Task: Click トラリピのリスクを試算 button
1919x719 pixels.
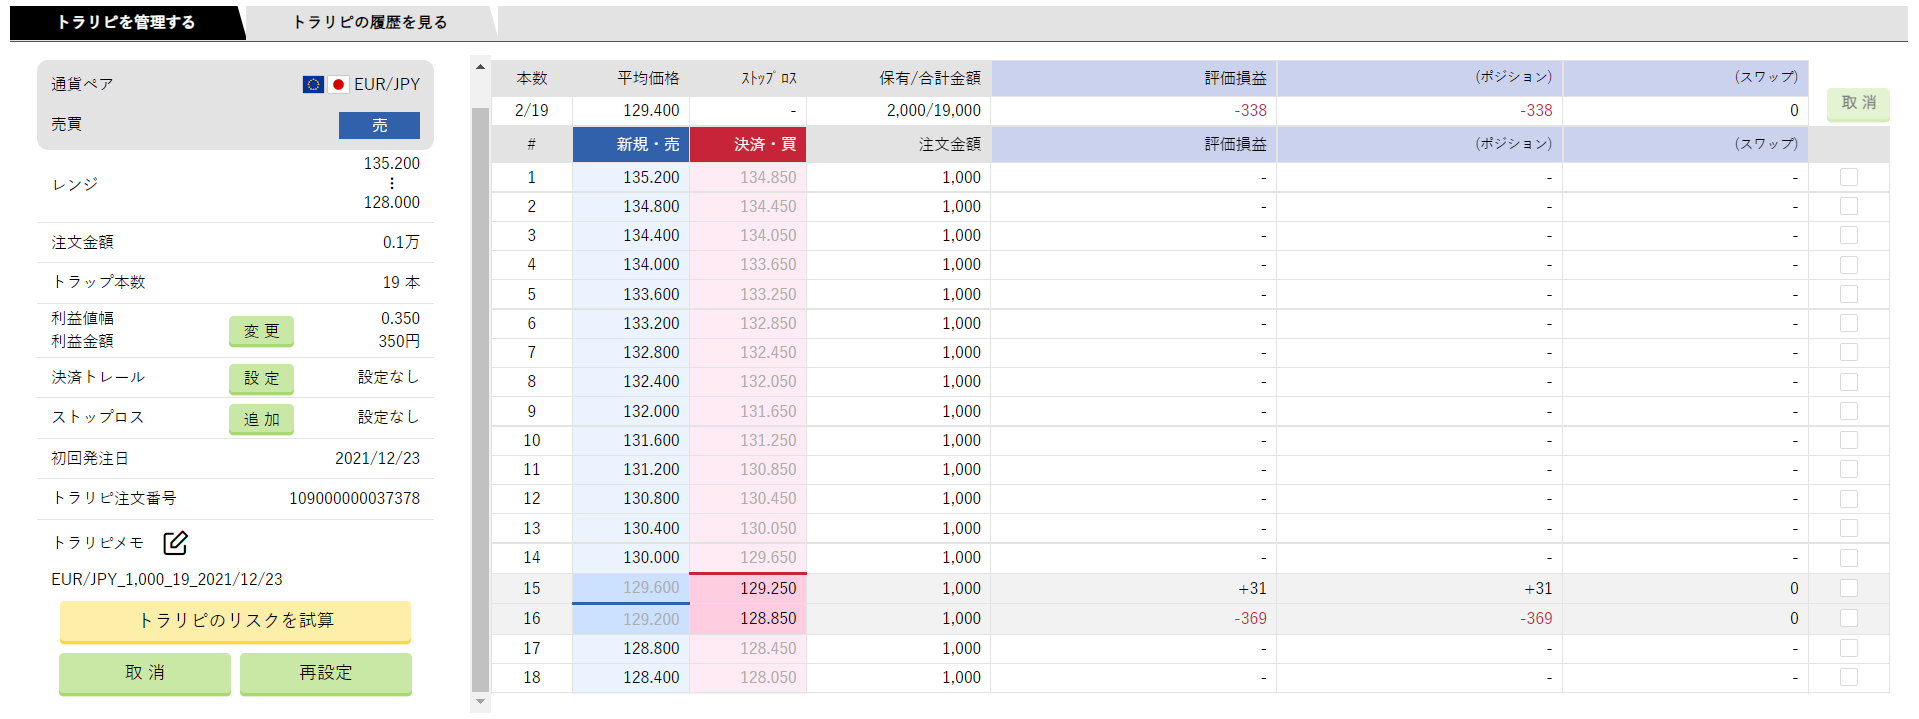Action: 235,621
